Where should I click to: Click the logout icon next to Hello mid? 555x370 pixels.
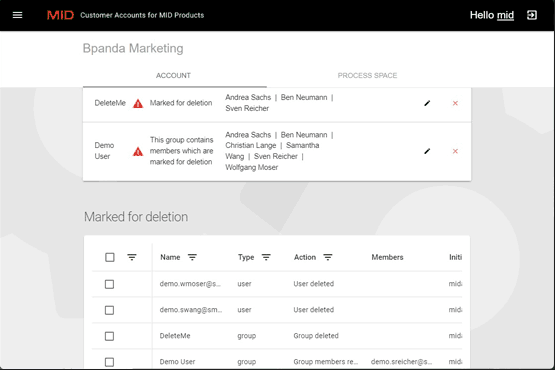[532, 15]
